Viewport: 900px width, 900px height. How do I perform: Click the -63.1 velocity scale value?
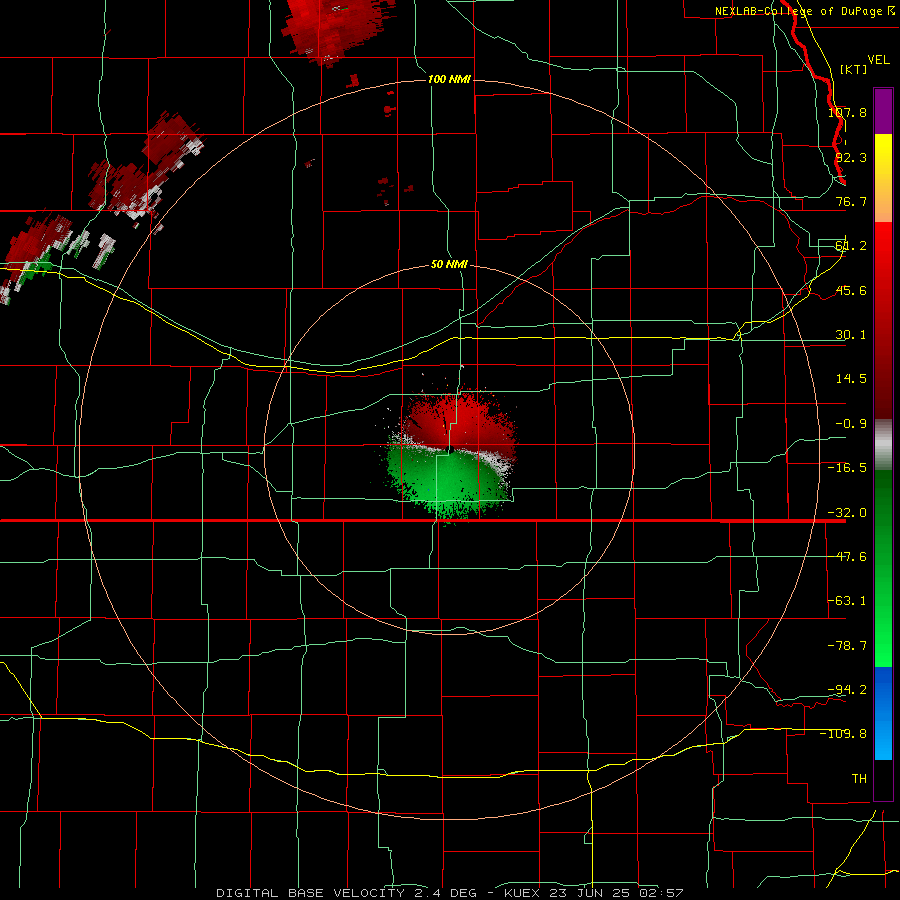pyautogui.click(x=847, y=601)
